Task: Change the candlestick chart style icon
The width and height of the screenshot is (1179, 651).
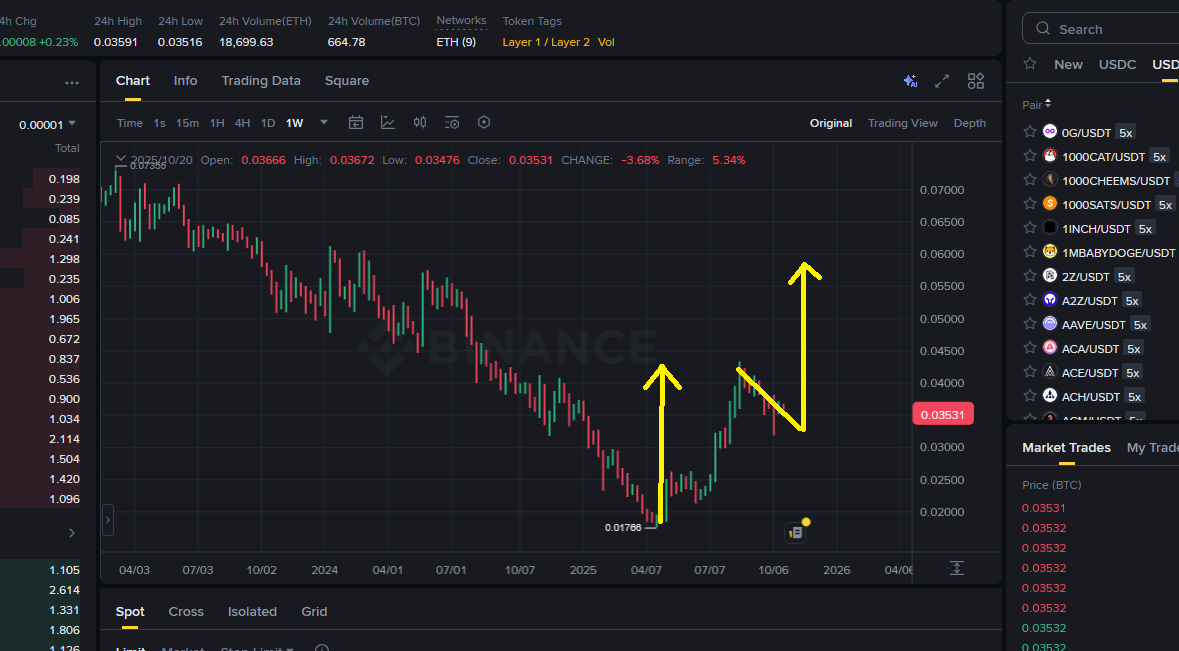Action: pyautogui.click(x=420, y=123)
